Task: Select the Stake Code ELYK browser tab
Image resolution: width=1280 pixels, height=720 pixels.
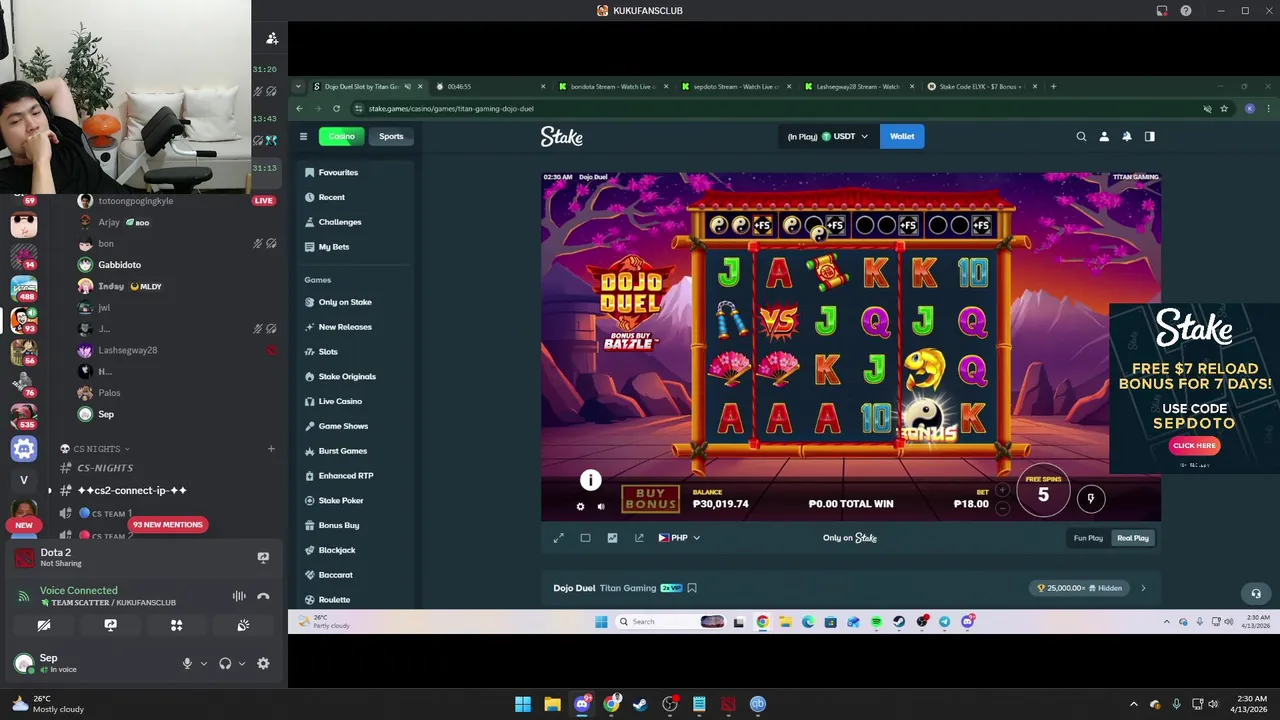Action: point(981,87)
